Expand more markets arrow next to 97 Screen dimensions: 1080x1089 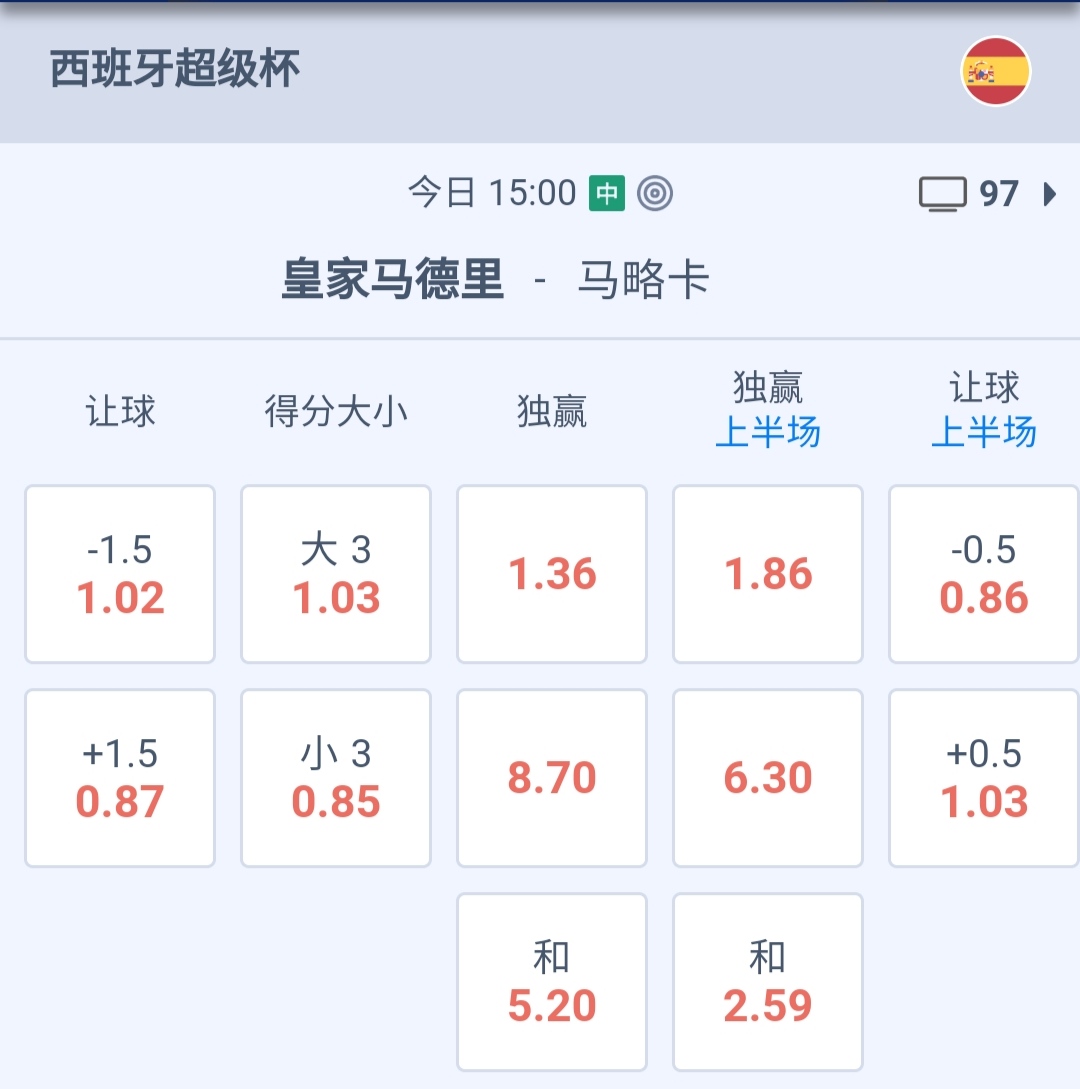coord(1049,193)
